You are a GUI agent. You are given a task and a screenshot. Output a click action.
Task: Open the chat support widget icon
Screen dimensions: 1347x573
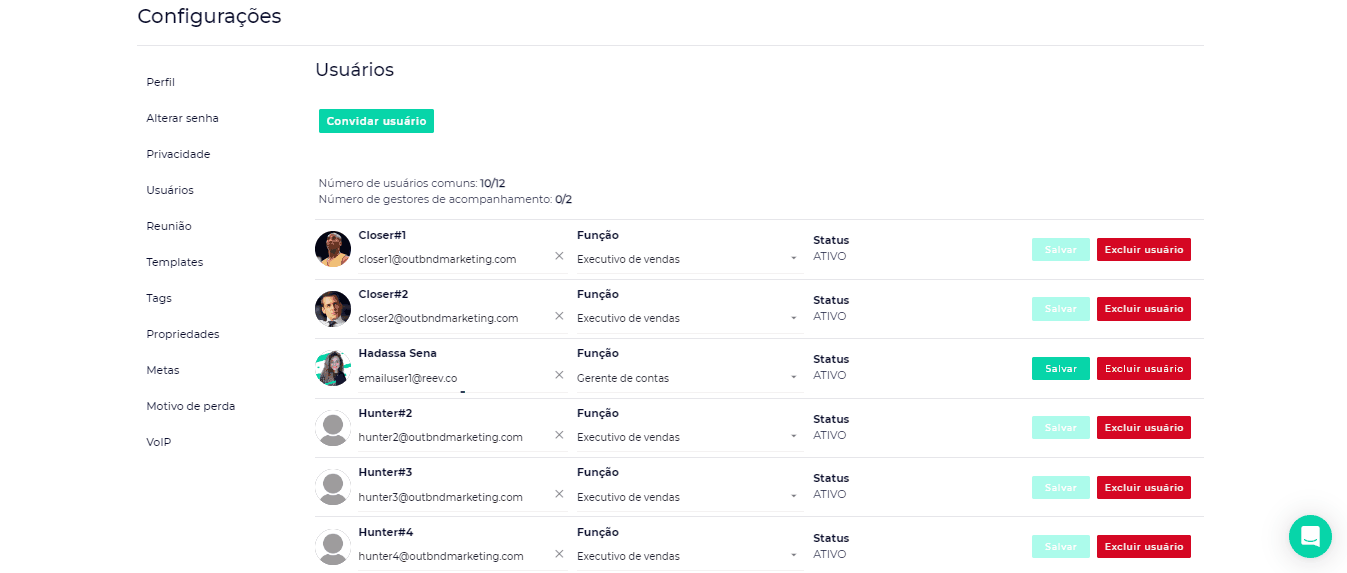1310,536
